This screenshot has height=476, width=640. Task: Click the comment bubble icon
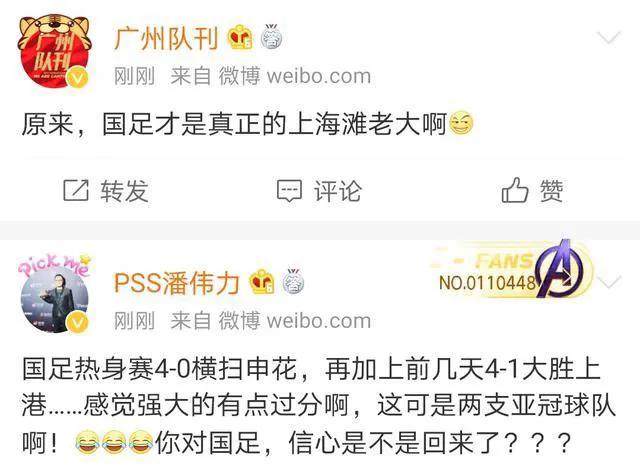pyautogui.click(x=289, y=191)
